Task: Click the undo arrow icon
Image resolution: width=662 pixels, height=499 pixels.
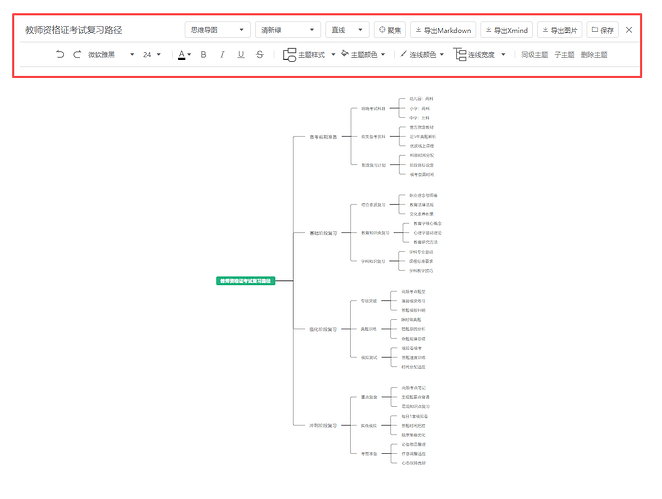Action: 60,55
